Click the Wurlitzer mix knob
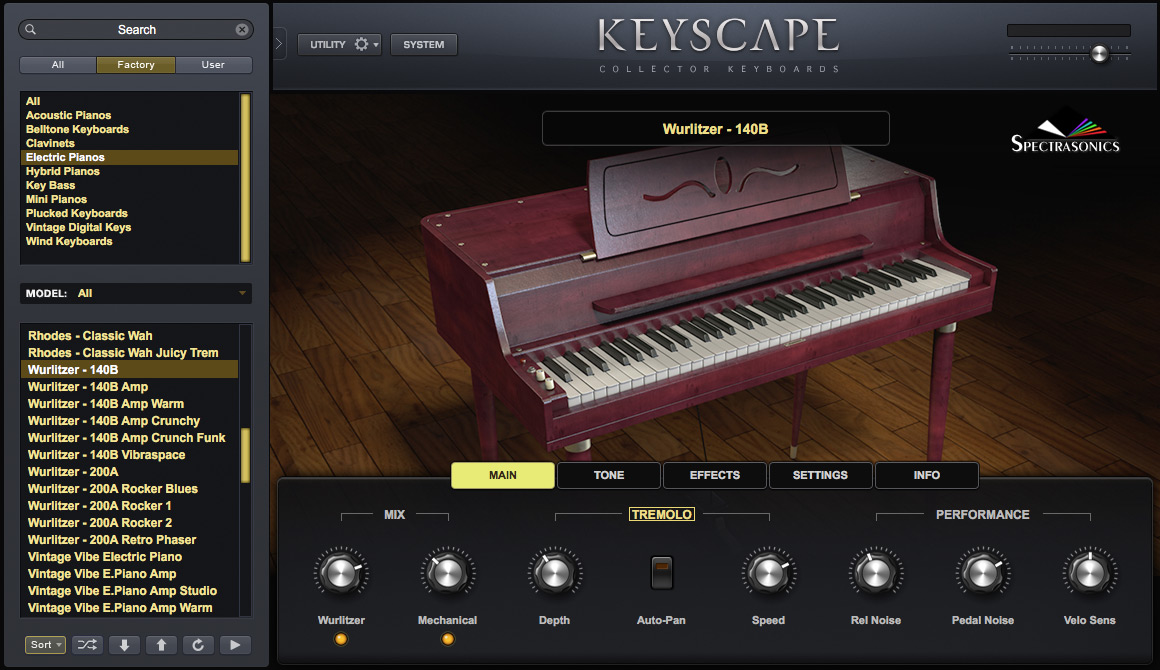The height and width of the screenshot is (670, 1160). 341,573
